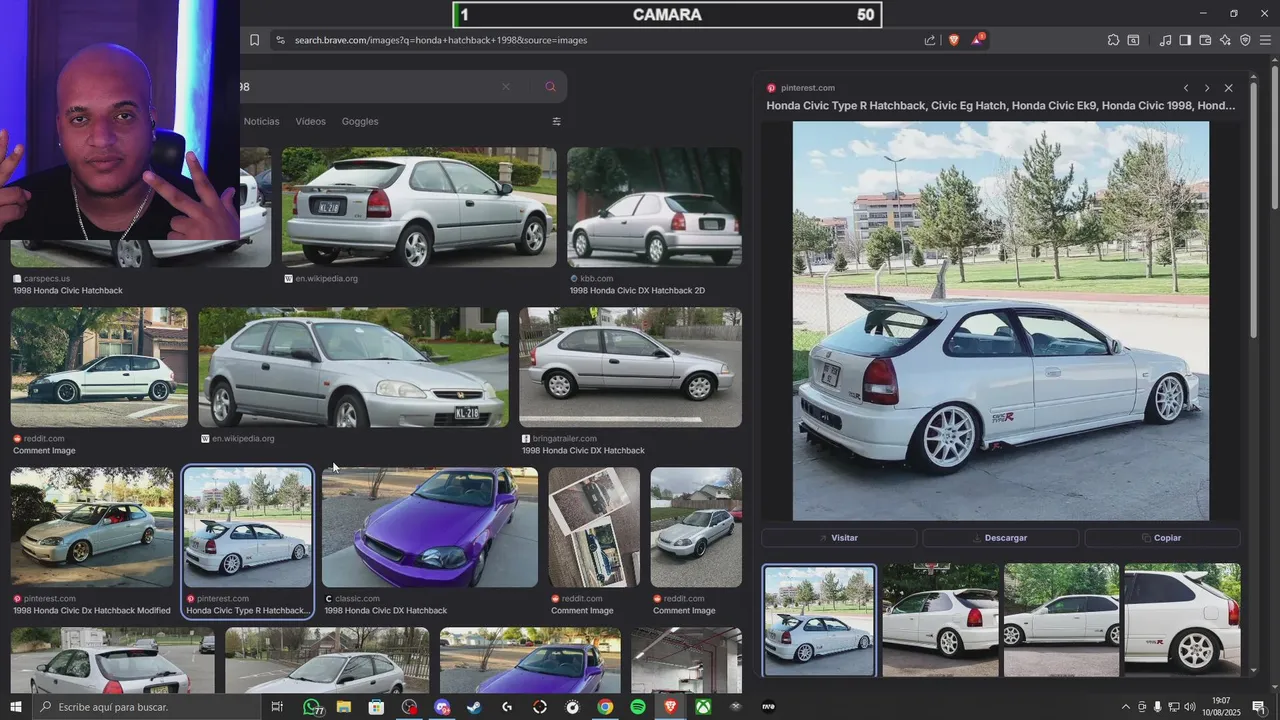Open Spotify from the taskbar
This screenshot has height=720, width=1280.
(x=638, y=707)
